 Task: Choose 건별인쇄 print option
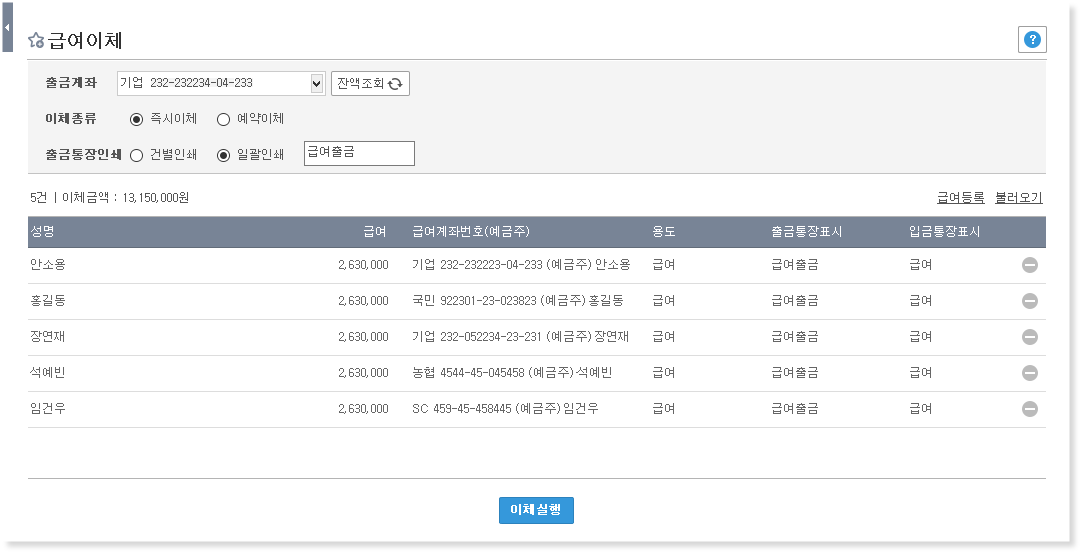point(137,155)
